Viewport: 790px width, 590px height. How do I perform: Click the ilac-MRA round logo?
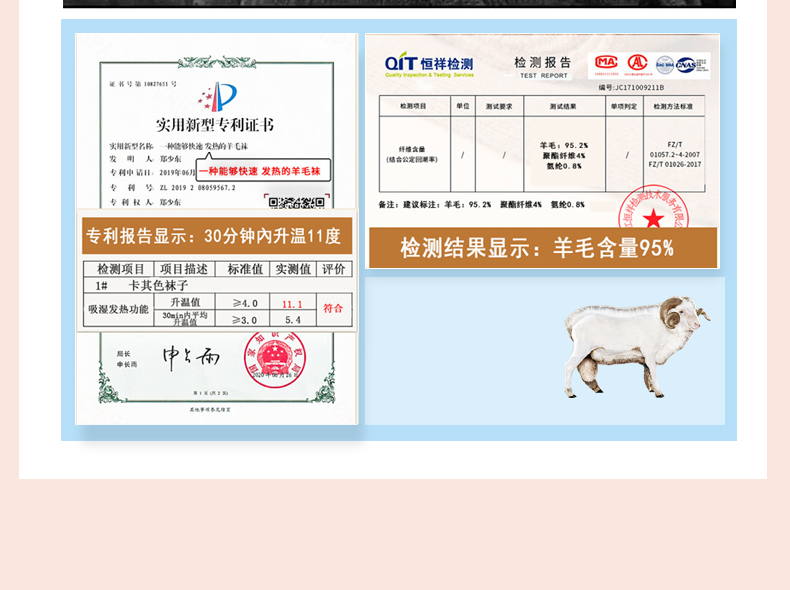click(x=665, y=64)
